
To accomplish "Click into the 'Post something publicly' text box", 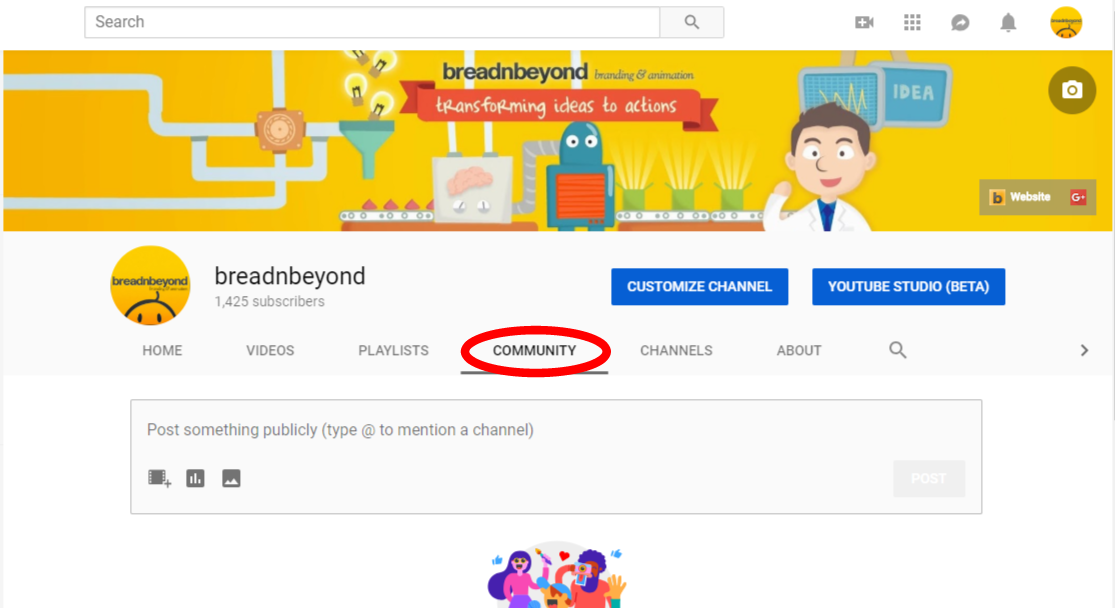I will tap(556, 430).
